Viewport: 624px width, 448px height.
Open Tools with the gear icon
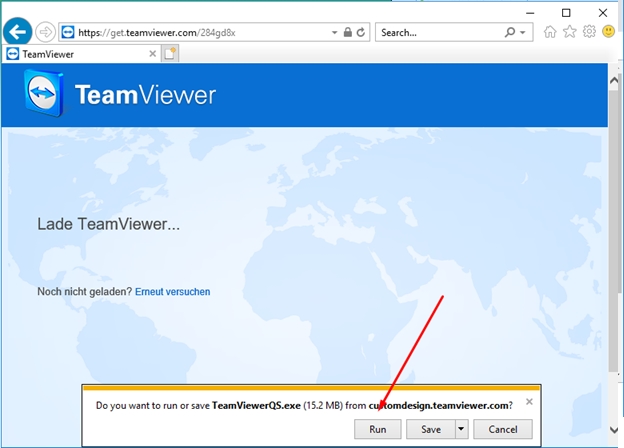click(589, 31)
